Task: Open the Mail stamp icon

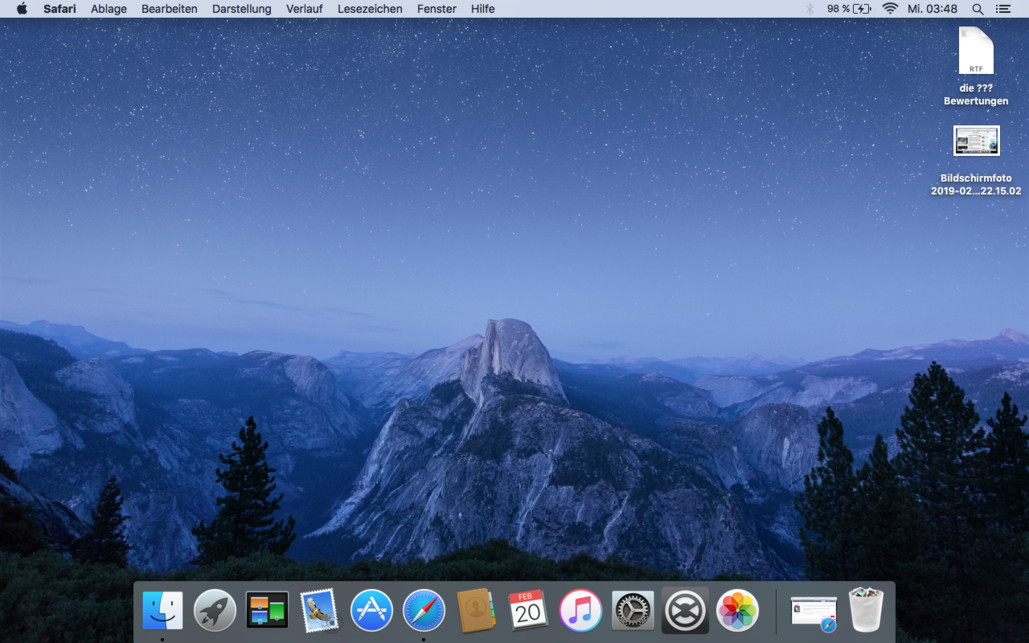Action: pos(319,610)
